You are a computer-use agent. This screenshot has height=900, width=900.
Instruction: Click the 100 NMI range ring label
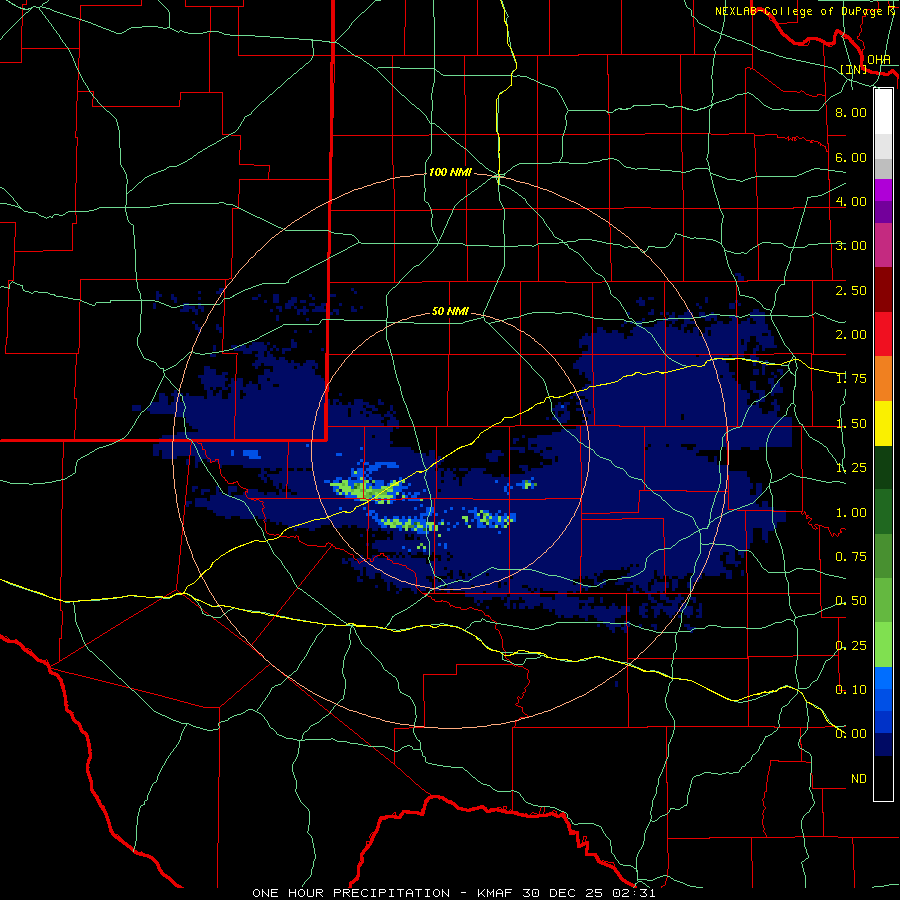450,172
